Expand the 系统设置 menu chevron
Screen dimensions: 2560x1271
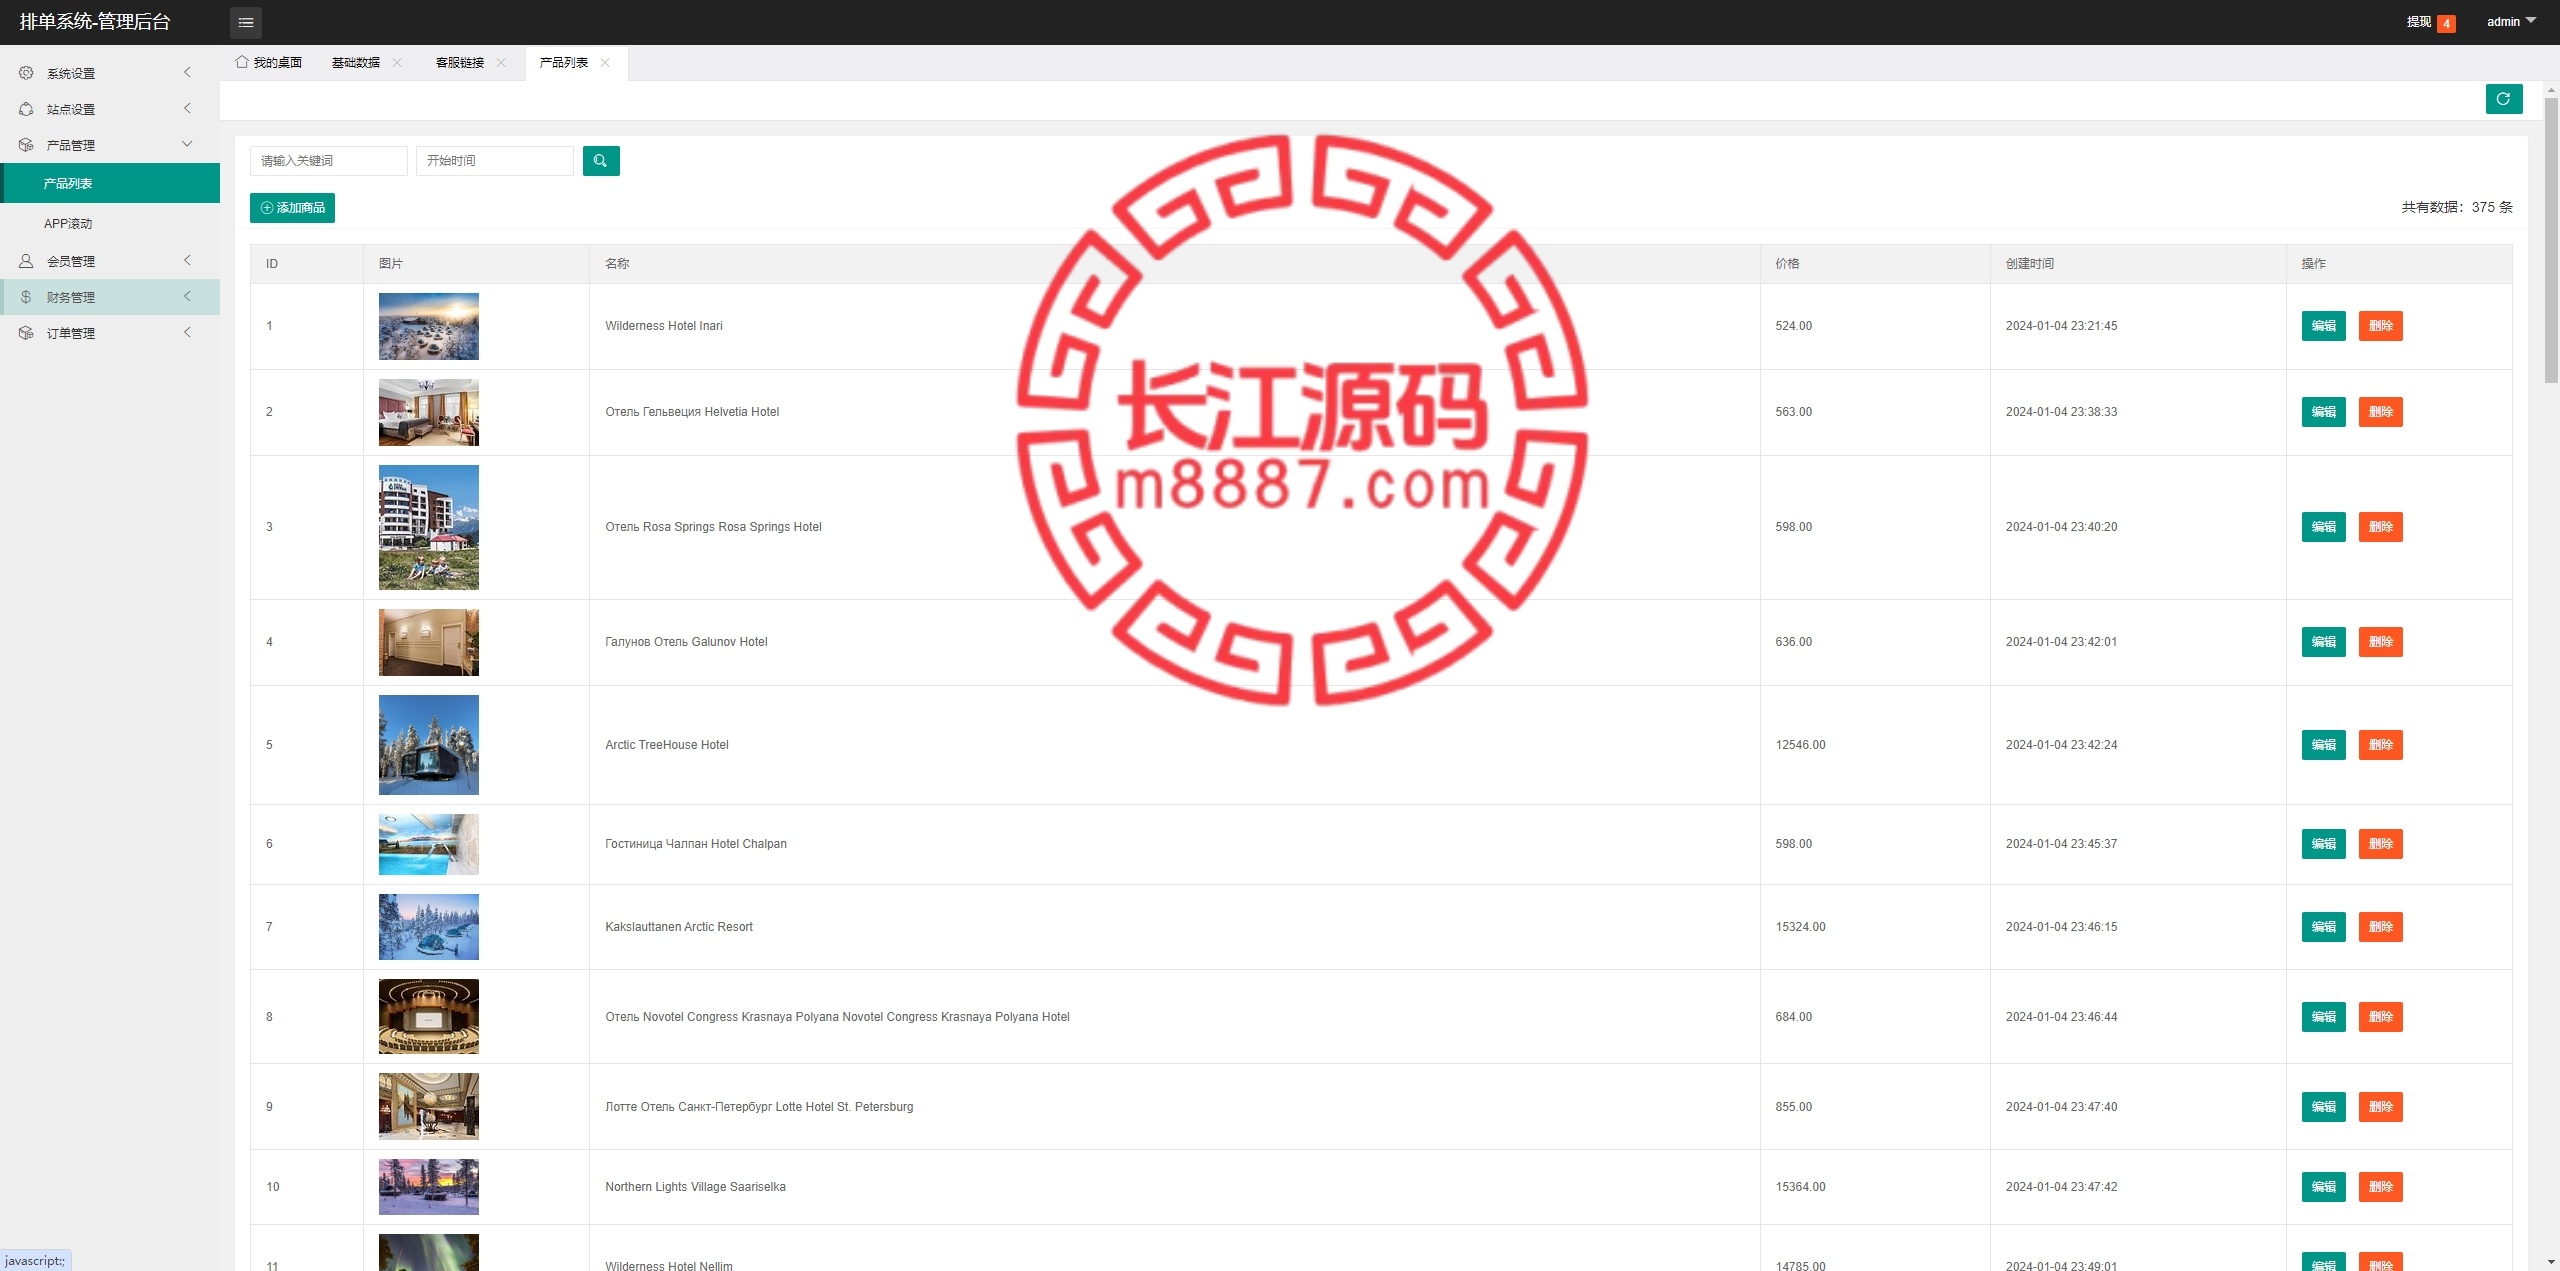tap(187, 72)
